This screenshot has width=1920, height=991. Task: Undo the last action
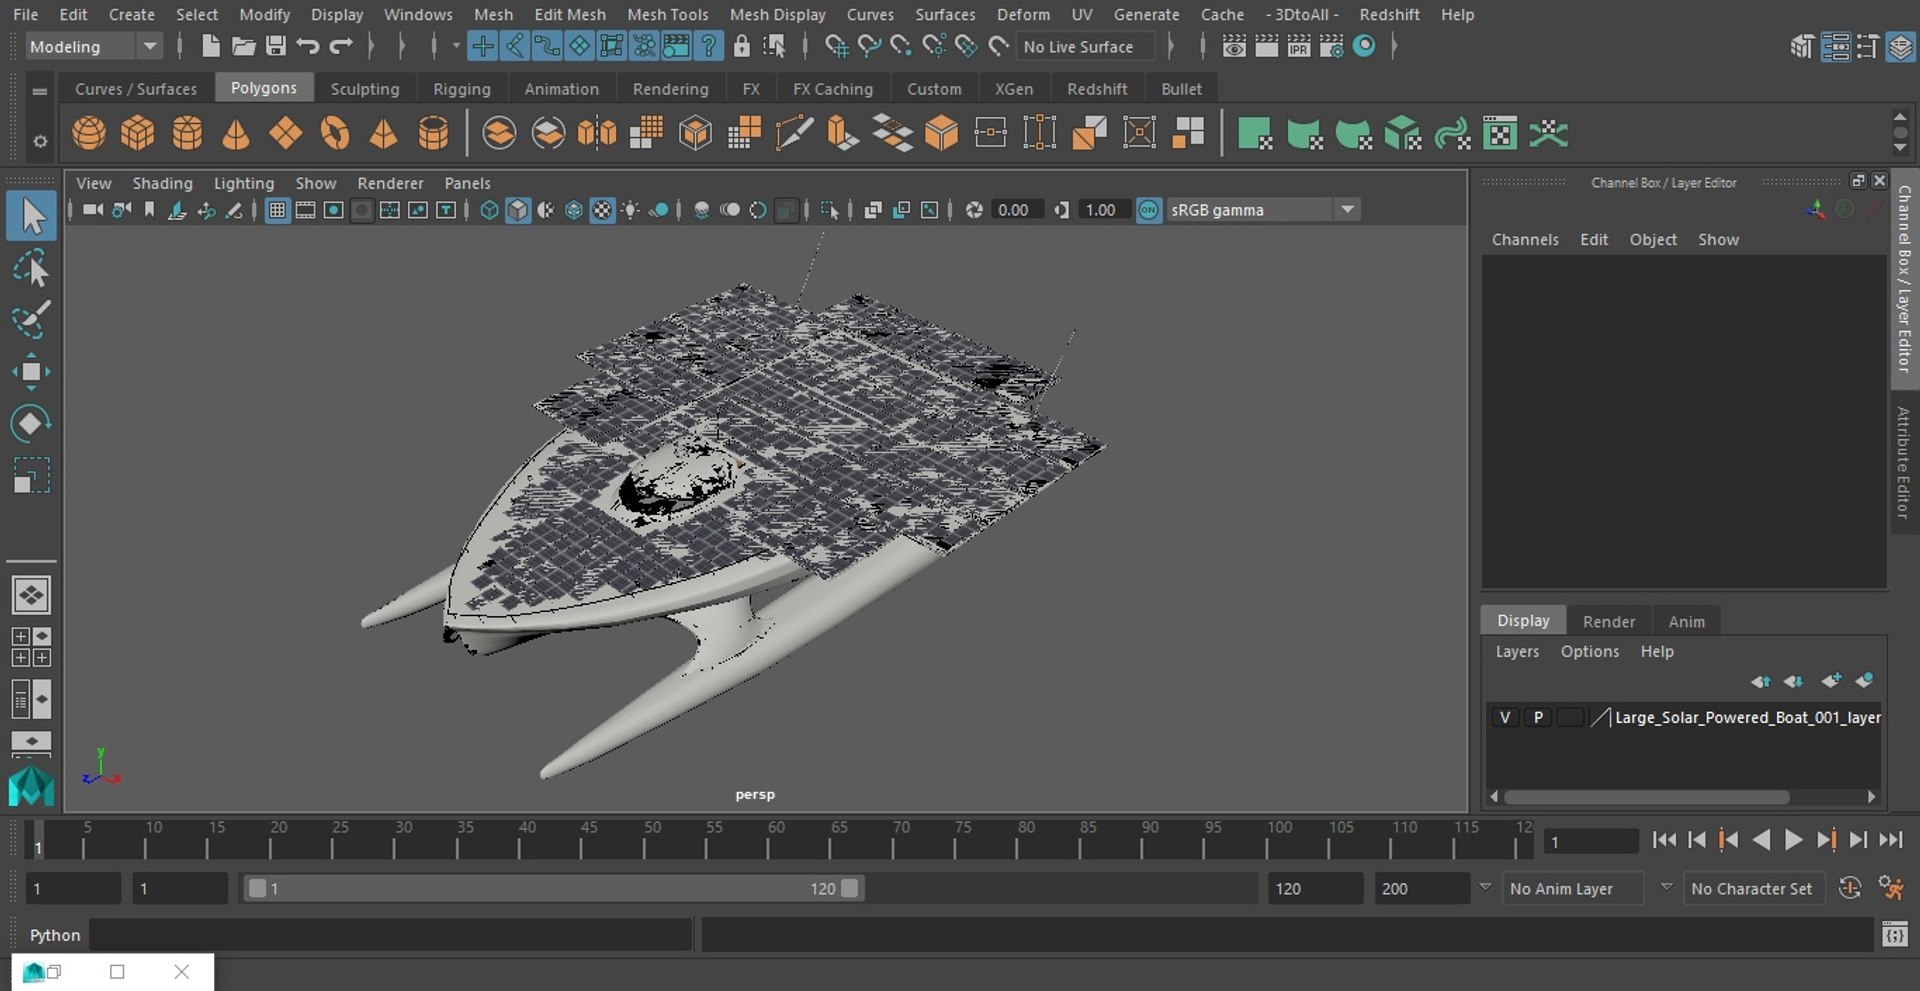pyautogui.click(x=308, y=46)
